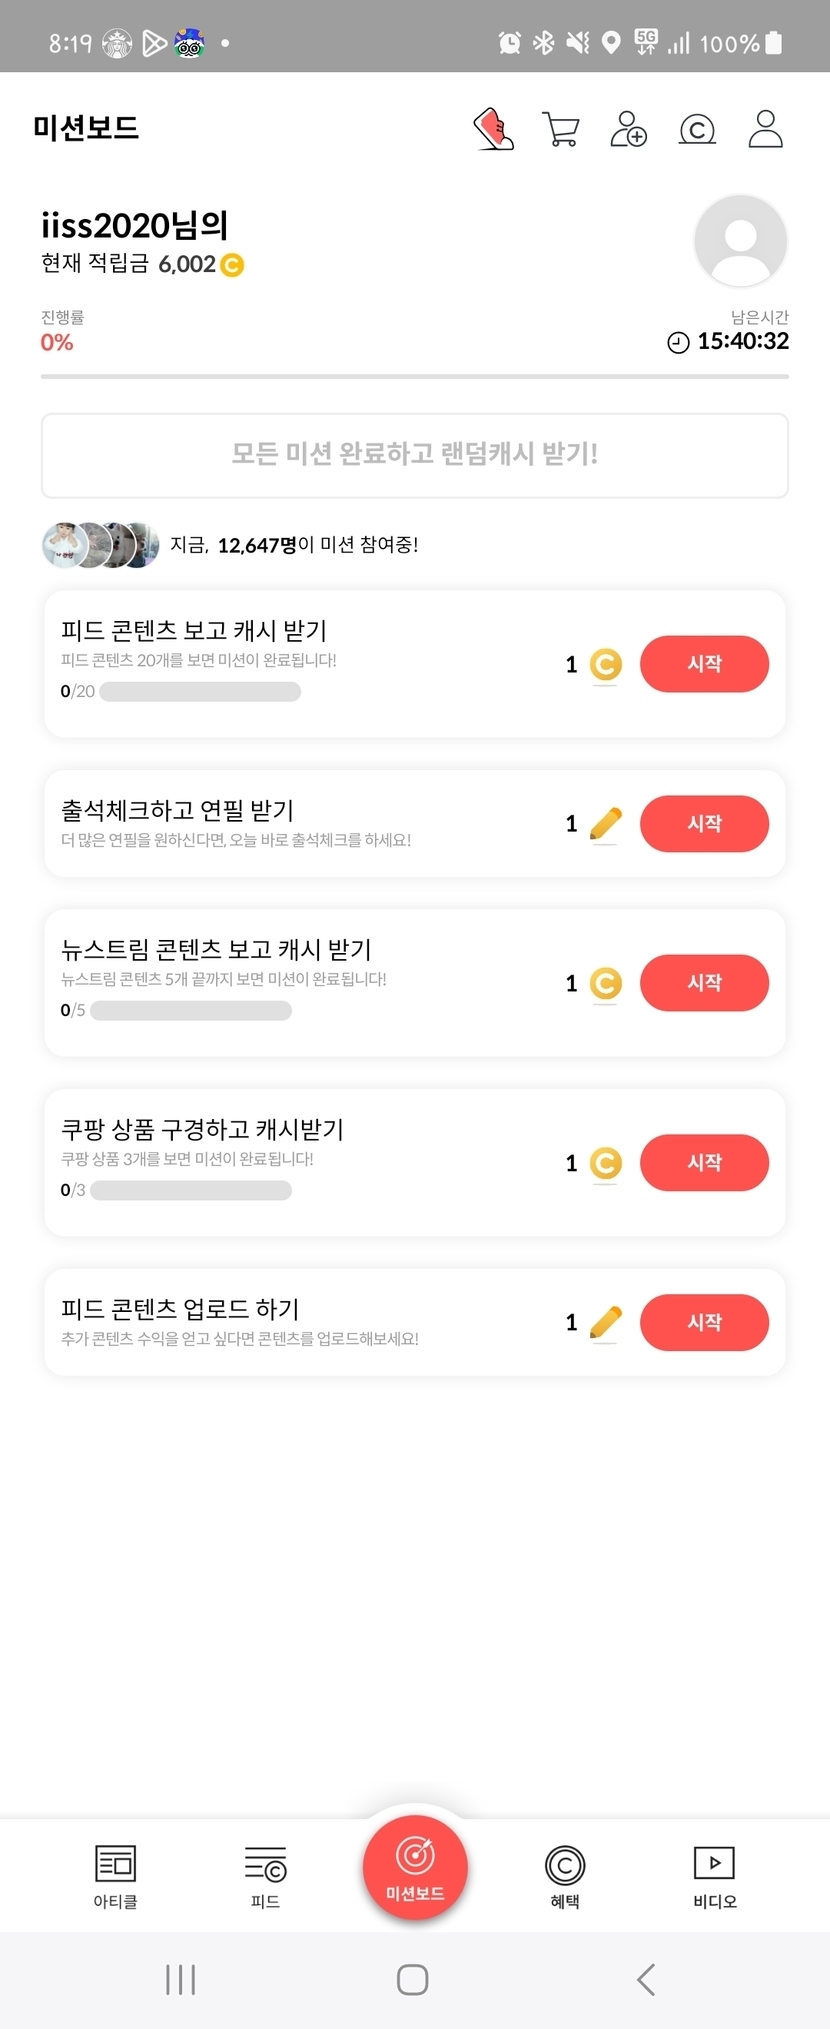Tap the add friend icon

tap(628, 129)
